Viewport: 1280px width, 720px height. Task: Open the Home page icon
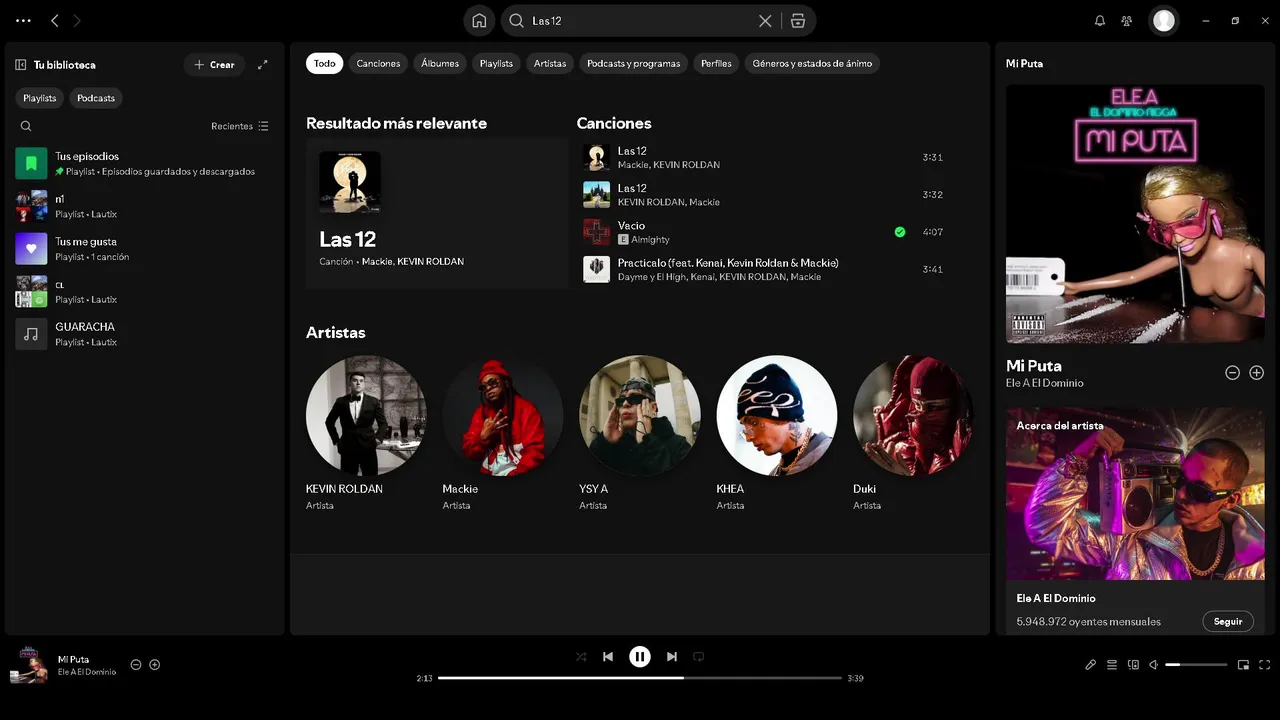[x=480, y=20]
